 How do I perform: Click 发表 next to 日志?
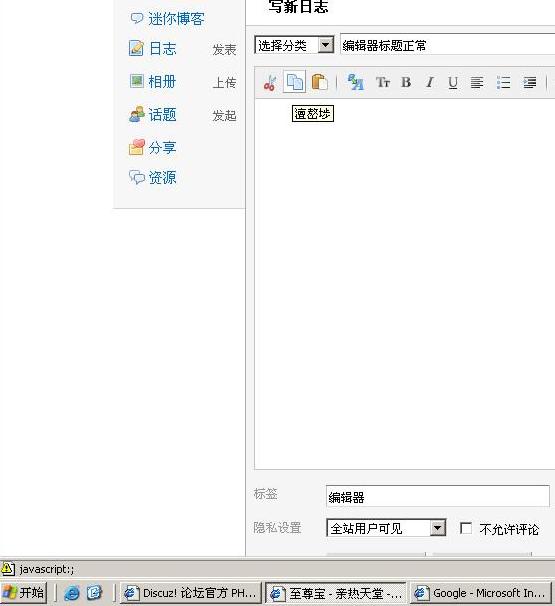pos(225,49)
